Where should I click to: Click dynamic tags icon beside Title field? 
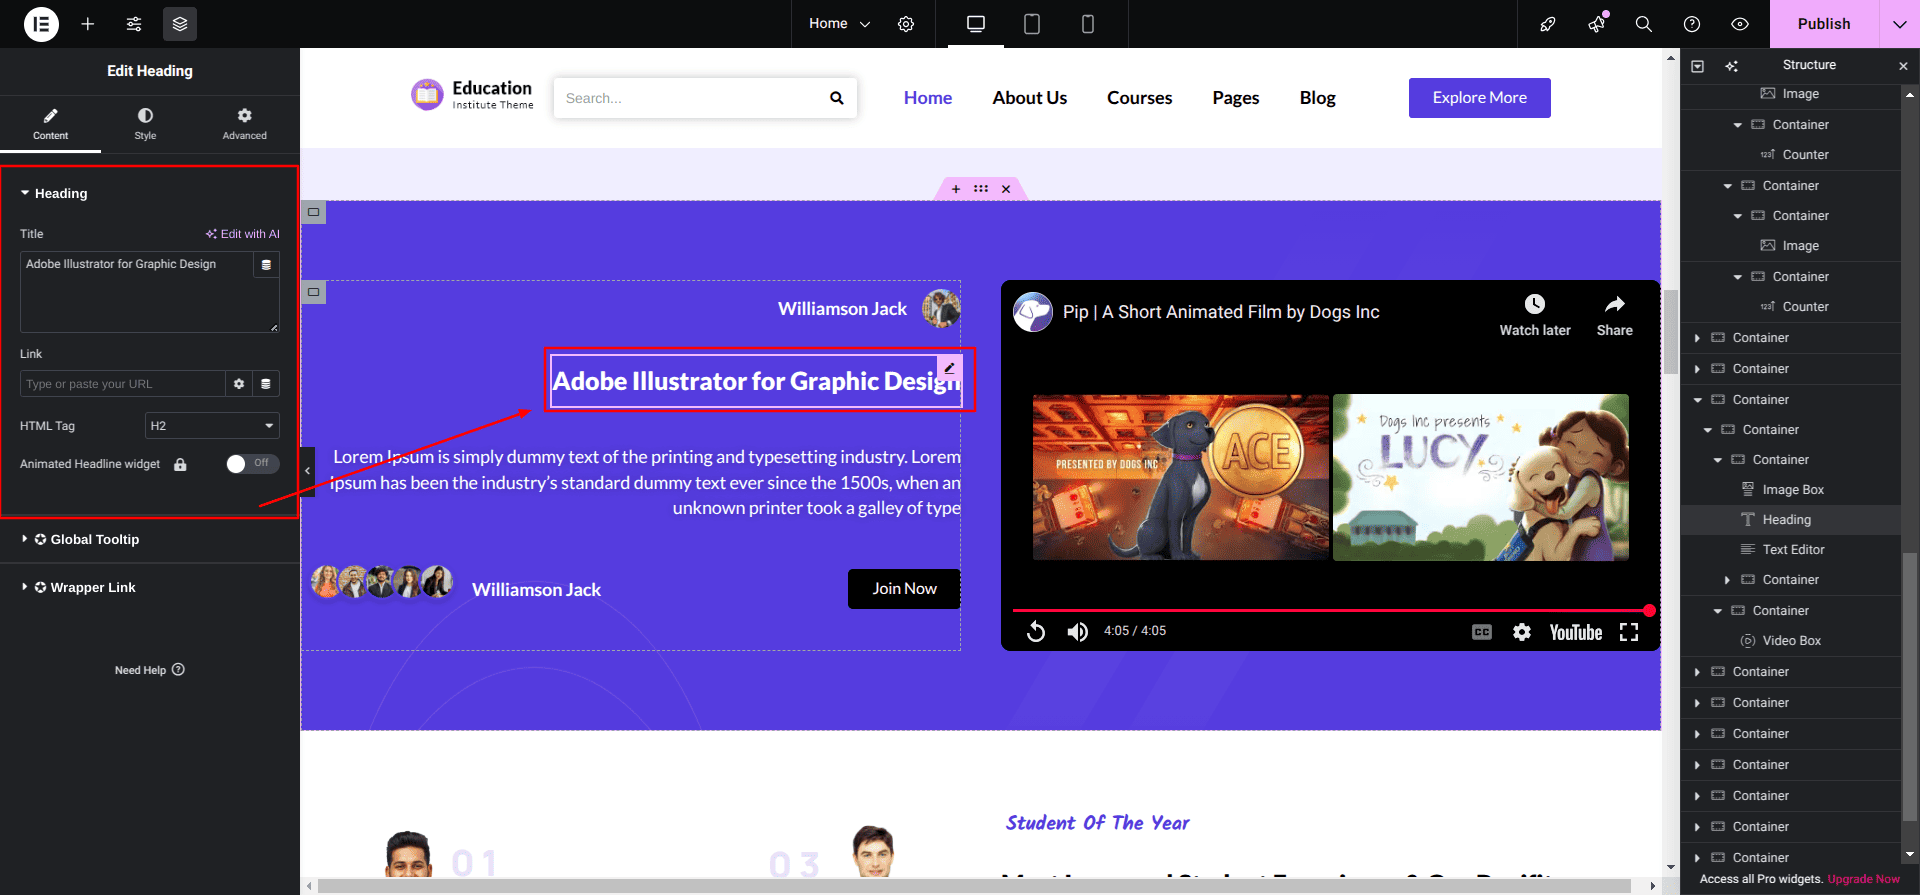tap(266, 265)
